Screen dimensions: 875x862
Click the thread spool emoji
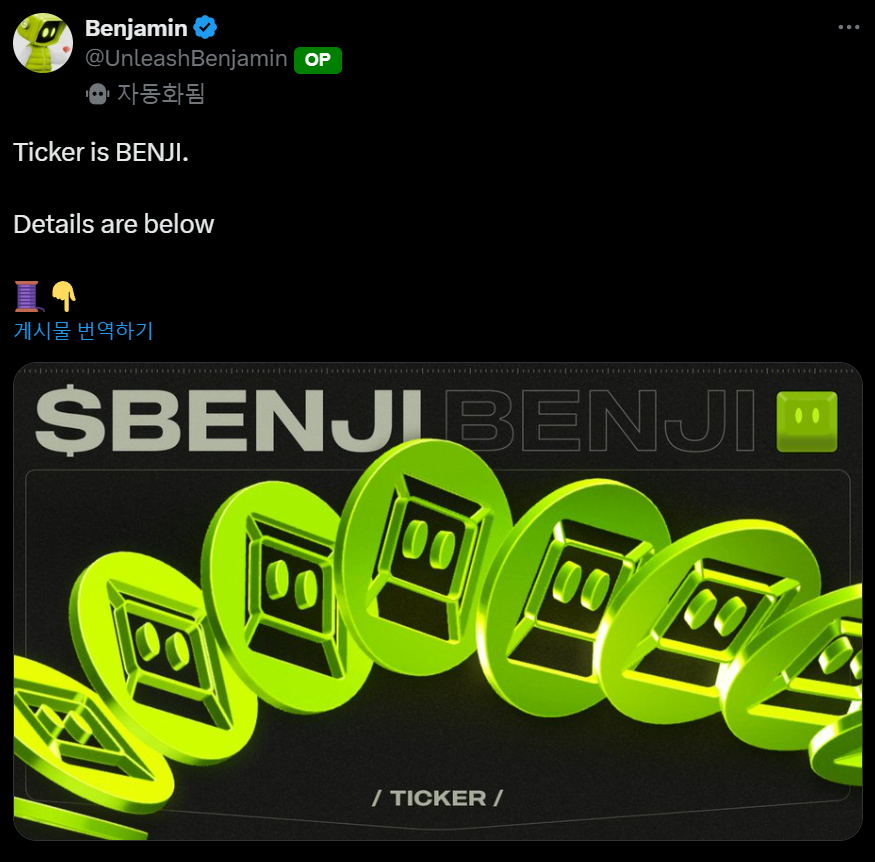tap(28, 296)
